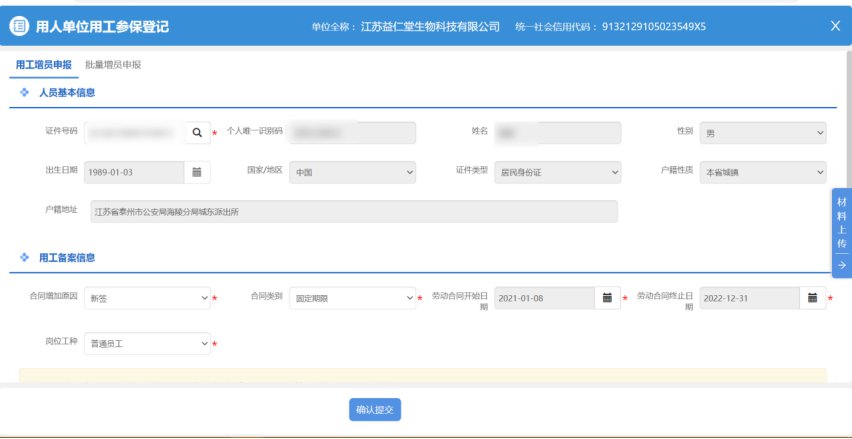Open the 国家/地区 dropdown
The width and height of the screenshot is (852, 439).
click(x=352, y=172)
